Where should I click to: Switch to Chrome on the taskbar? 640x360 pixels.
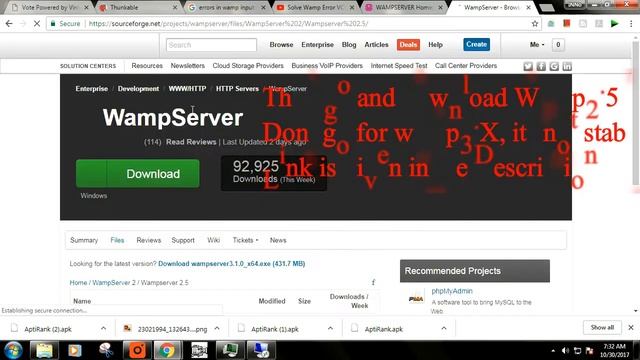[x=167, y=350]
